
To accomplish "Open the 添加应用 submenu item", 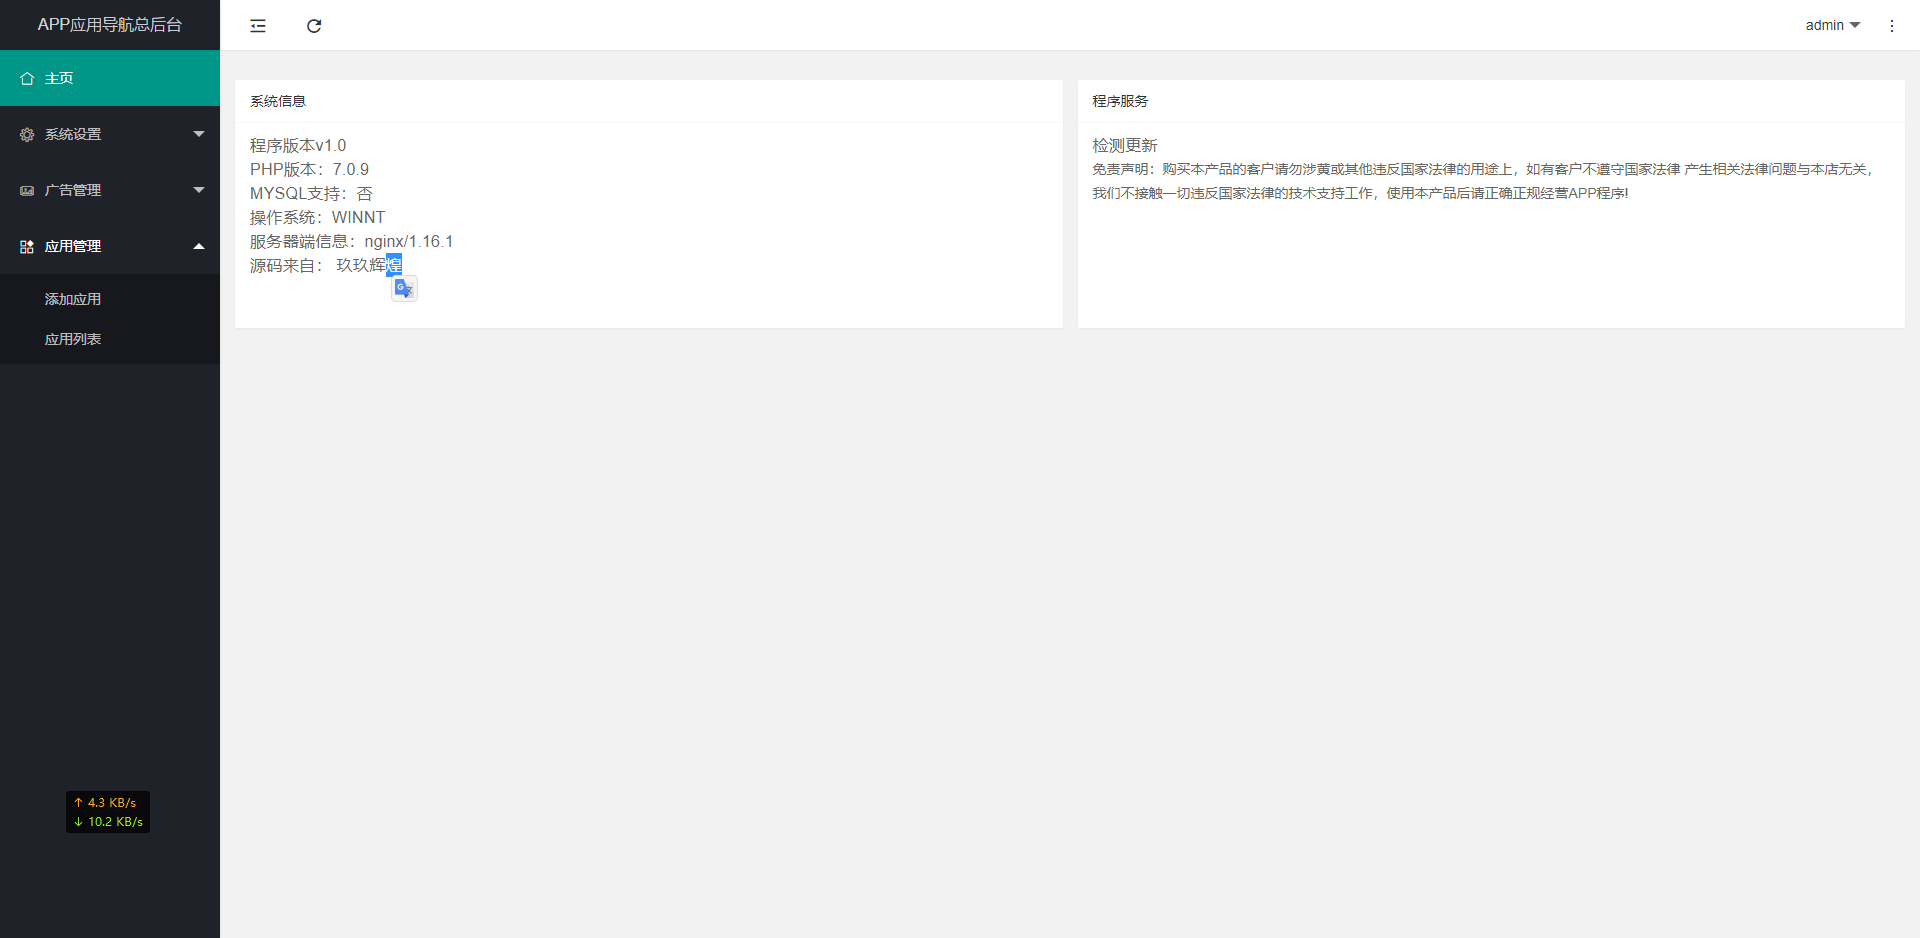I will (x=110, y=299).
